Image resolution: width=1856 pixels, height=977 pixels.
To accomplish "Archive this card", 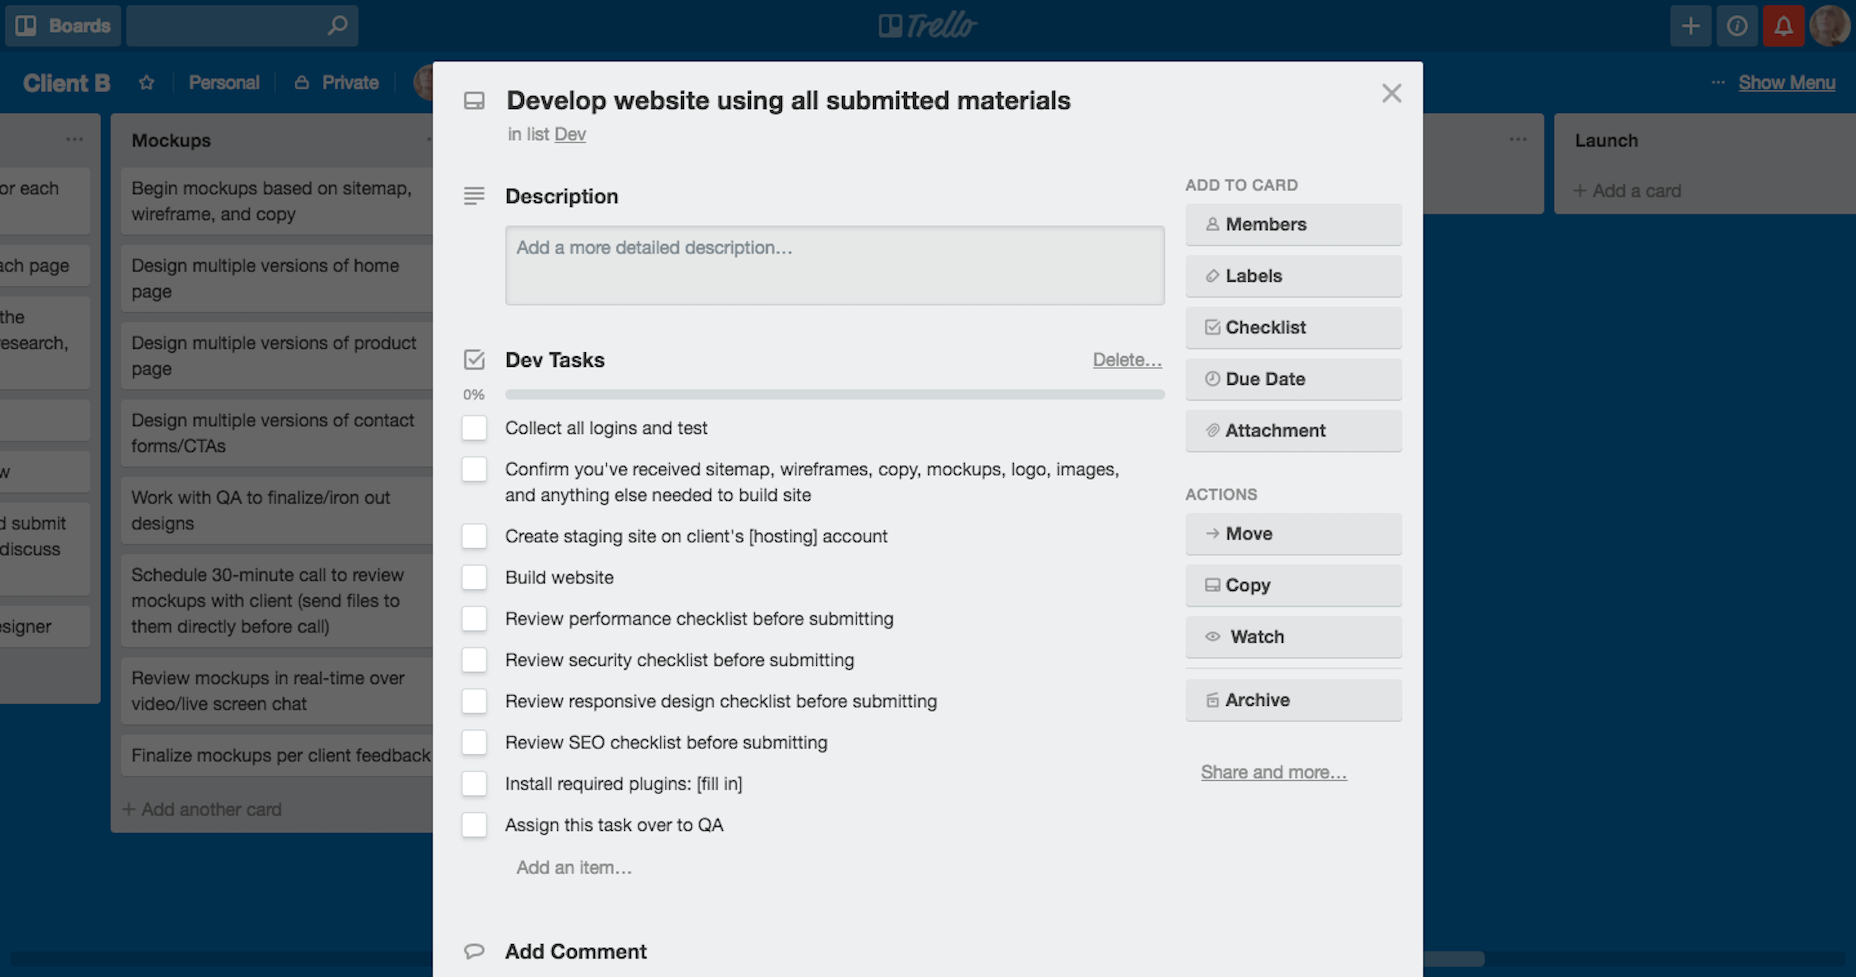I will tap(1293, 700).
